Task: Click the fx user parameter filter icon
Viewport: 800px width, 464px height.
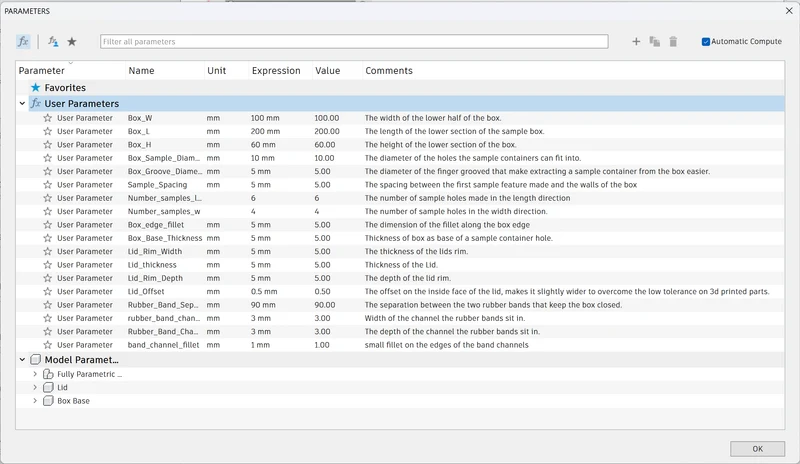Action: click(23, 41)
